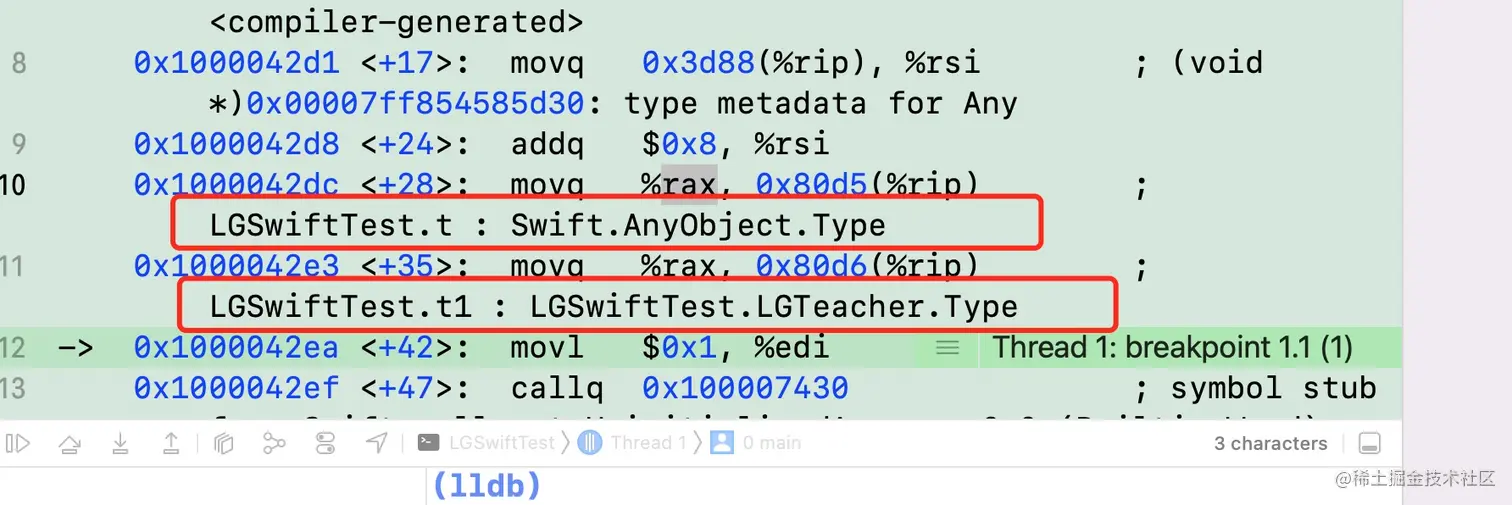Click the breakpoint 1.1 annotation menu icon
Viewport: 1512px width, 505px height.
[947, 348]
